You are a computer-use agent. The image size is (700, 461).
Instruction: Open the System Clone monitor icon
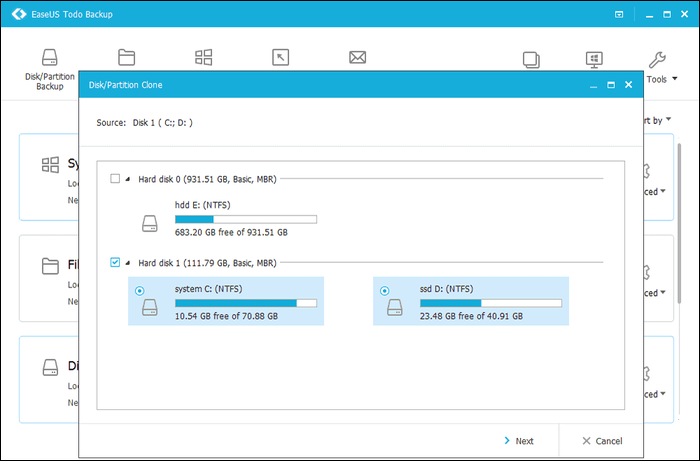pyautogui.click(x=594, y=60)
